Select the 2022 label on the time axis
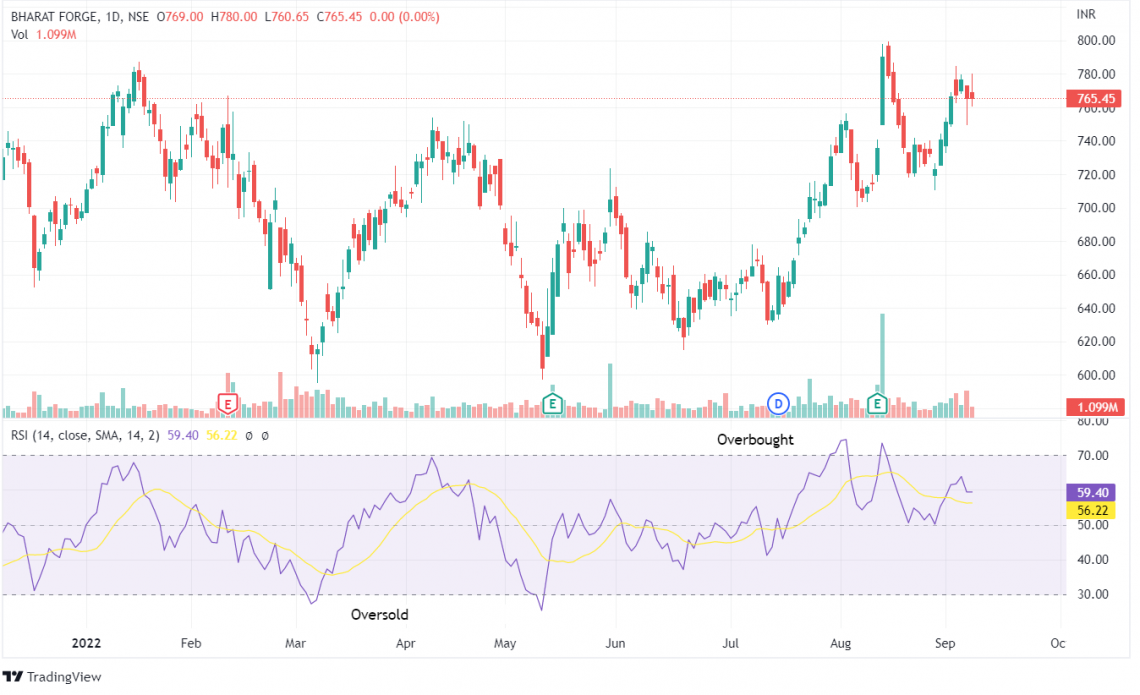This screenshot has width=1140, height=695. click(86, 644)
